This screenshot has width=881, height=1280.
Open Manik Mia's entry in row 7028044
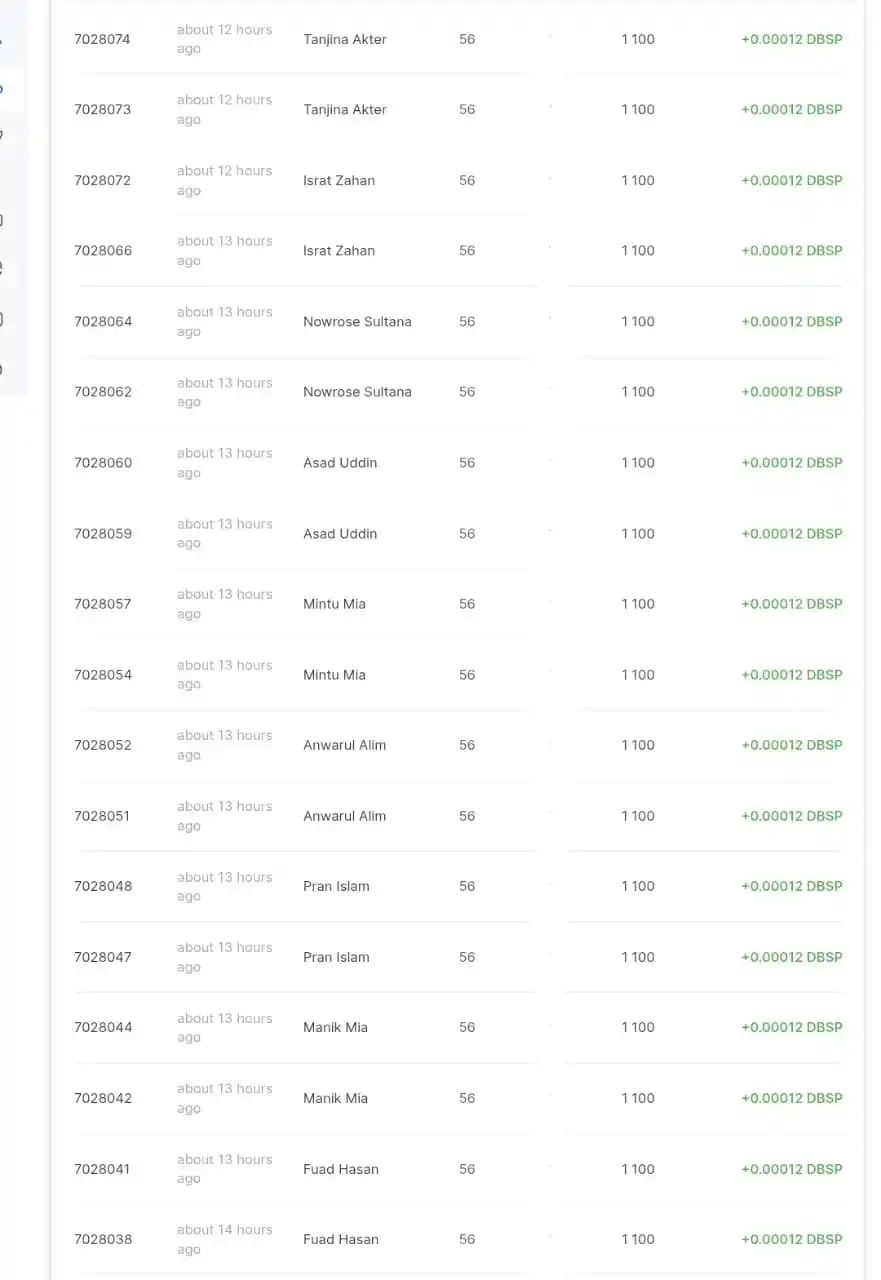[335, 1027]
